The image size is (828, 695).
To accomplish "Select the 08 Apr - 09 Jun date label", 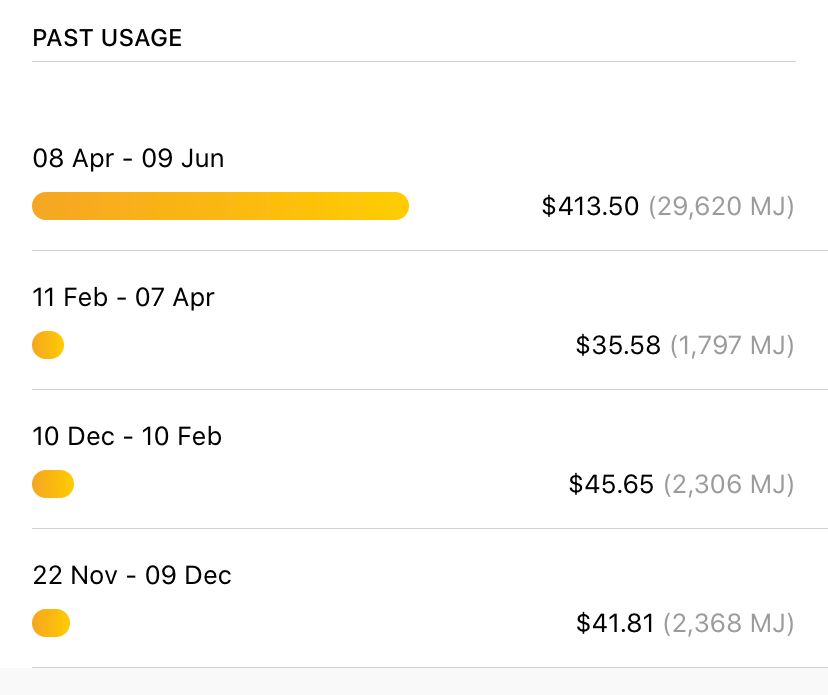I will point(128,159).
